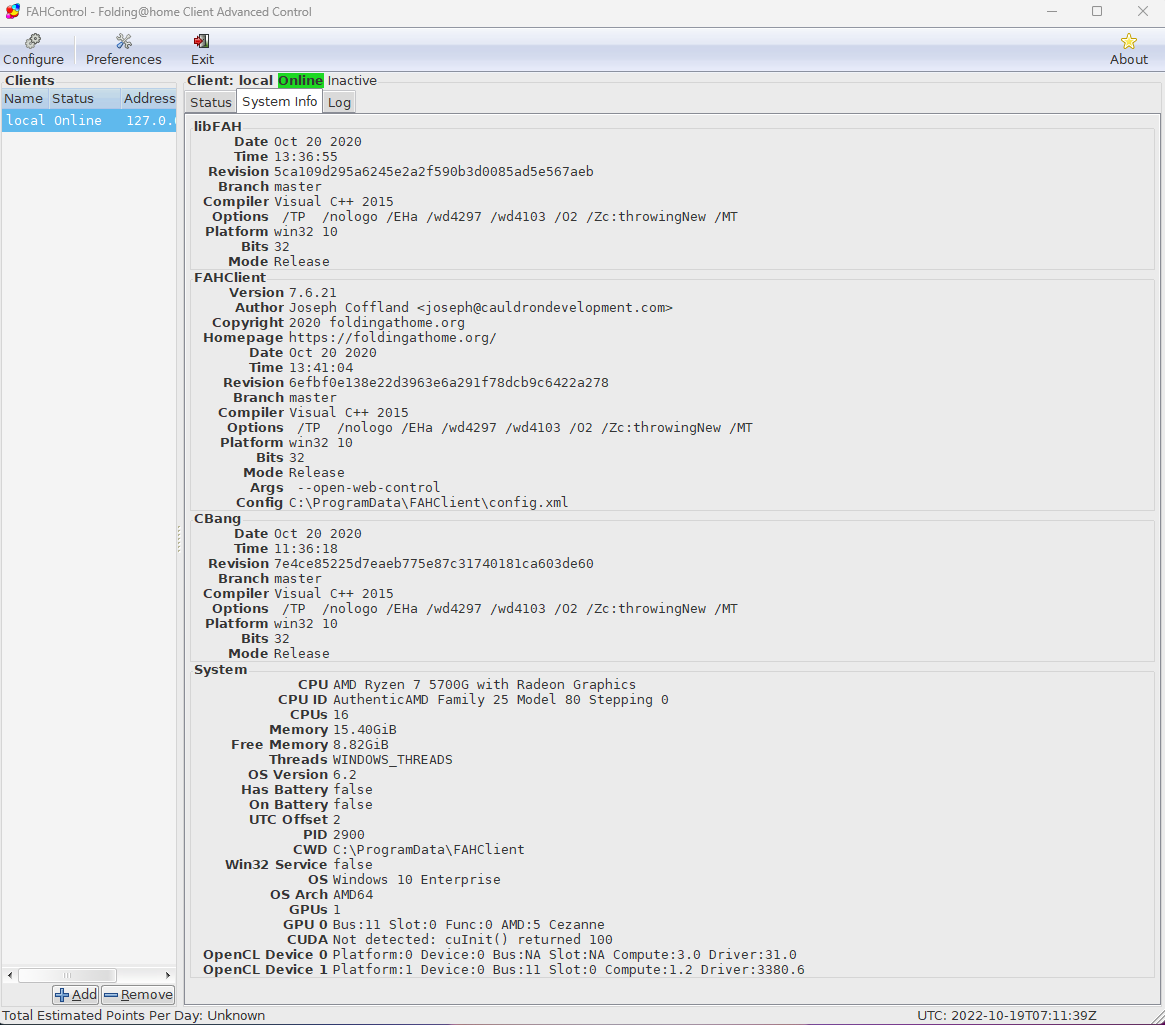Click the libFAH Revision hash value
The height and width of the screenshot is (1025, 1165).
tap(433, 172)
